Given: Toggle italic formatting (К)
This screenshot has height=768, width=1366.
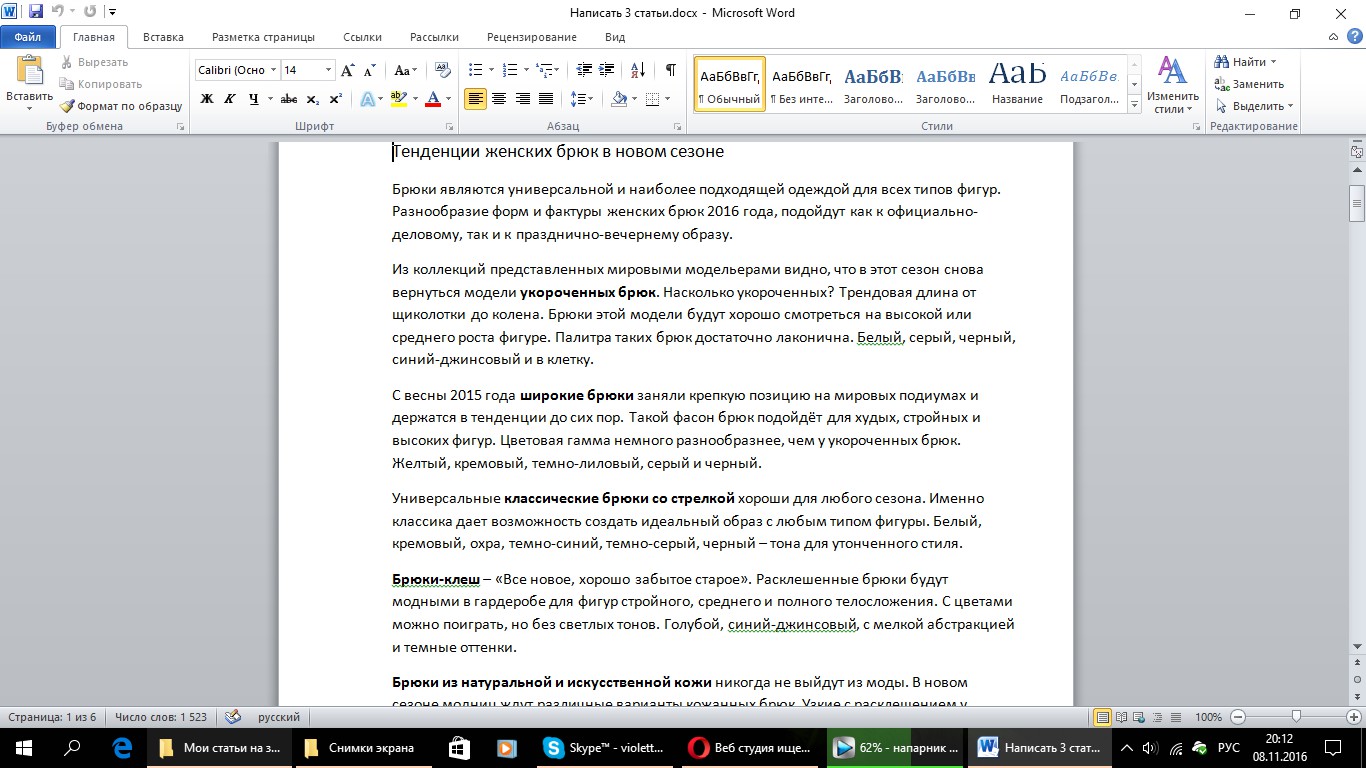Looking at the screenshot, I should [x=230, y=99].
